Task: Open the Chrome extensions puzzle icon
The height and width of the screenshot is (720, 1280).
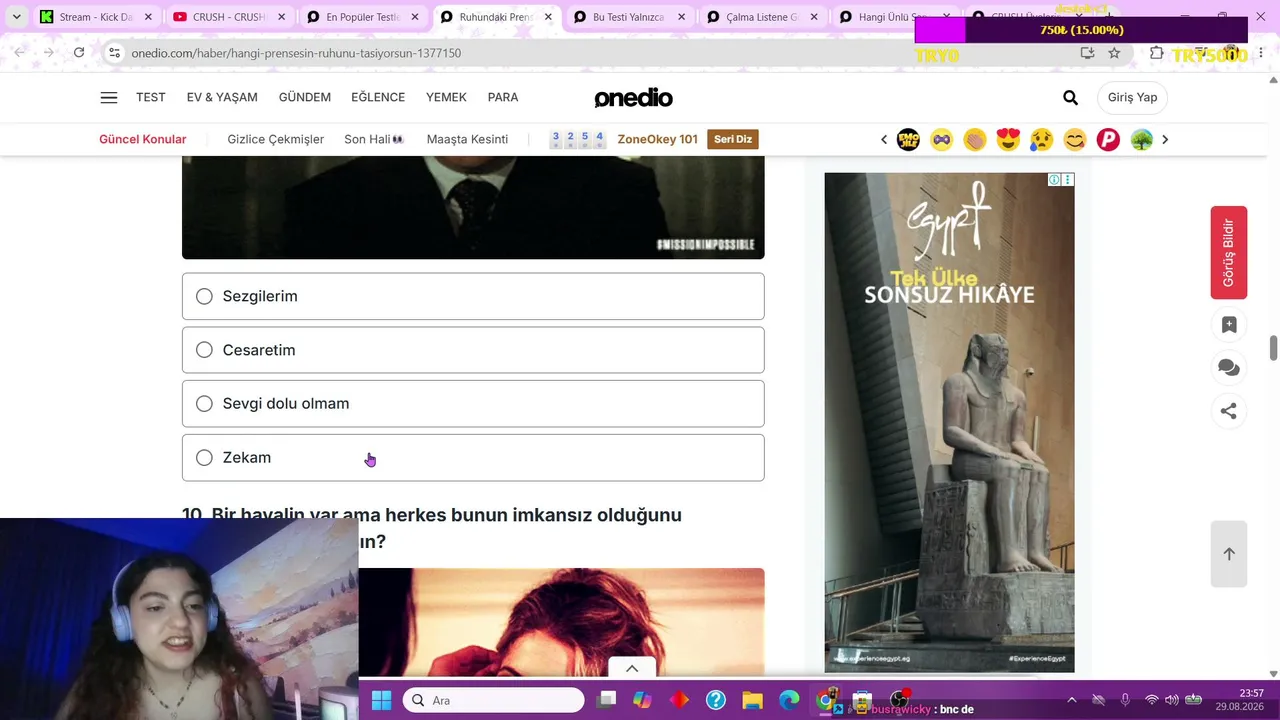Action: [x=1157, y=53]
